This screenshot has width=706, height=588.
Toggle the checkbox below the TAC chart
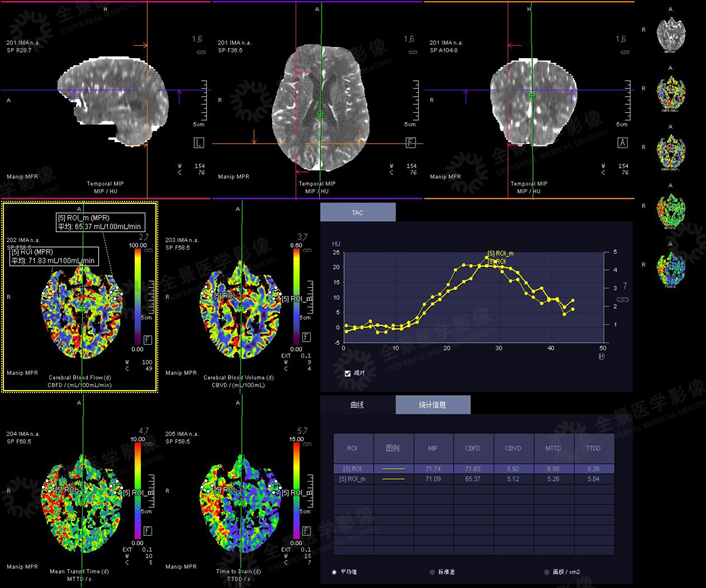coord(347,372)
